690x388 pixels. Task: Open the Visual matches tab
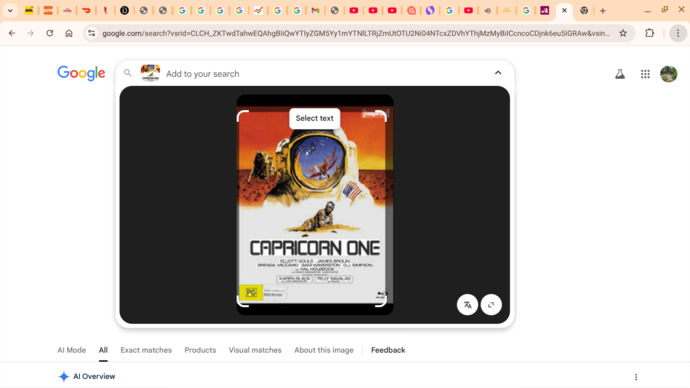[x=255, y=350]
